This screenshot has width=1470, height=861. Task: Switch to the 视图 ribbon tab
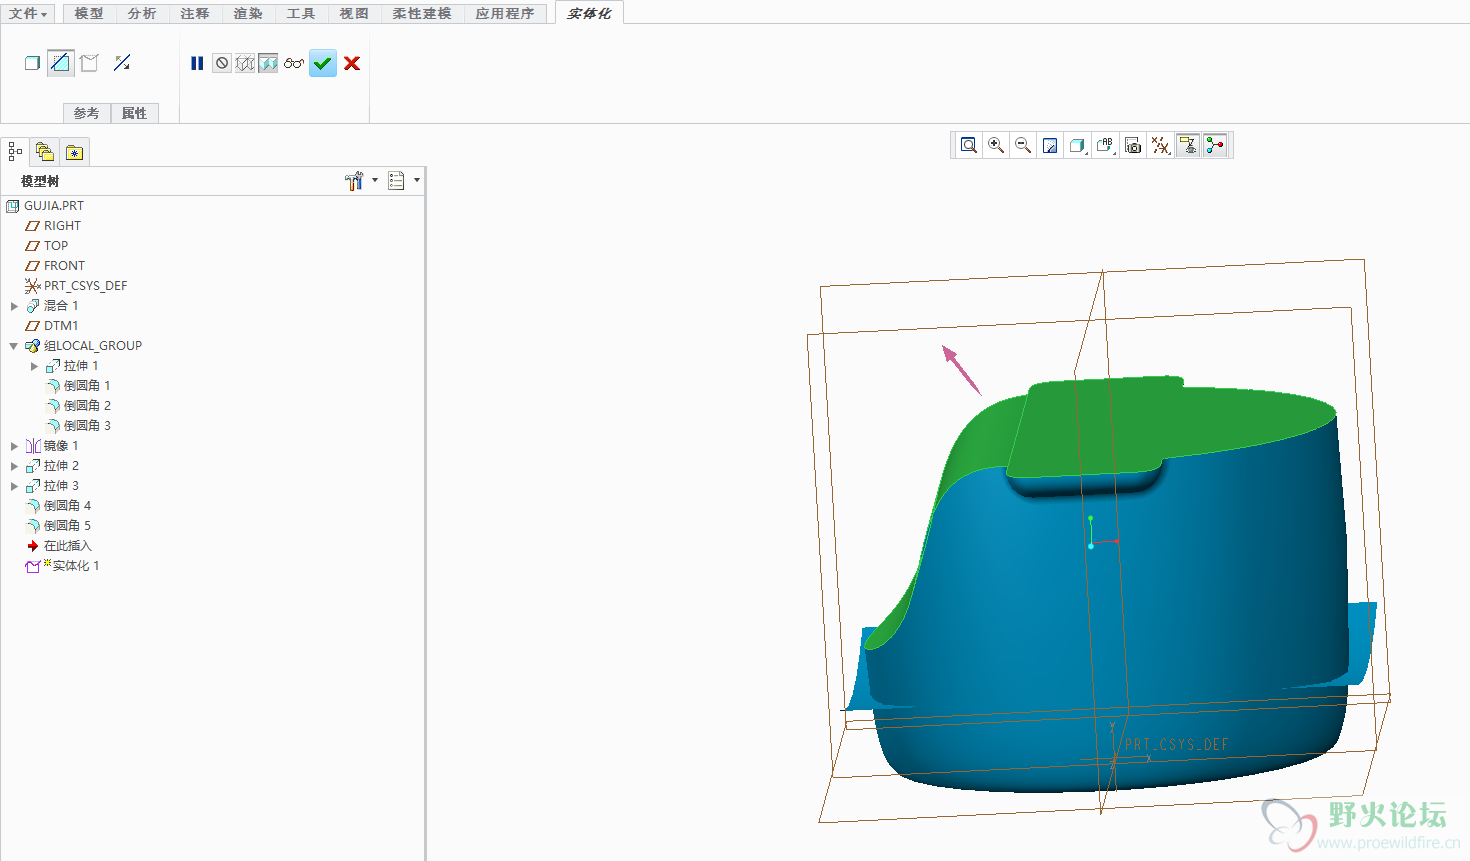coord(354,13)
